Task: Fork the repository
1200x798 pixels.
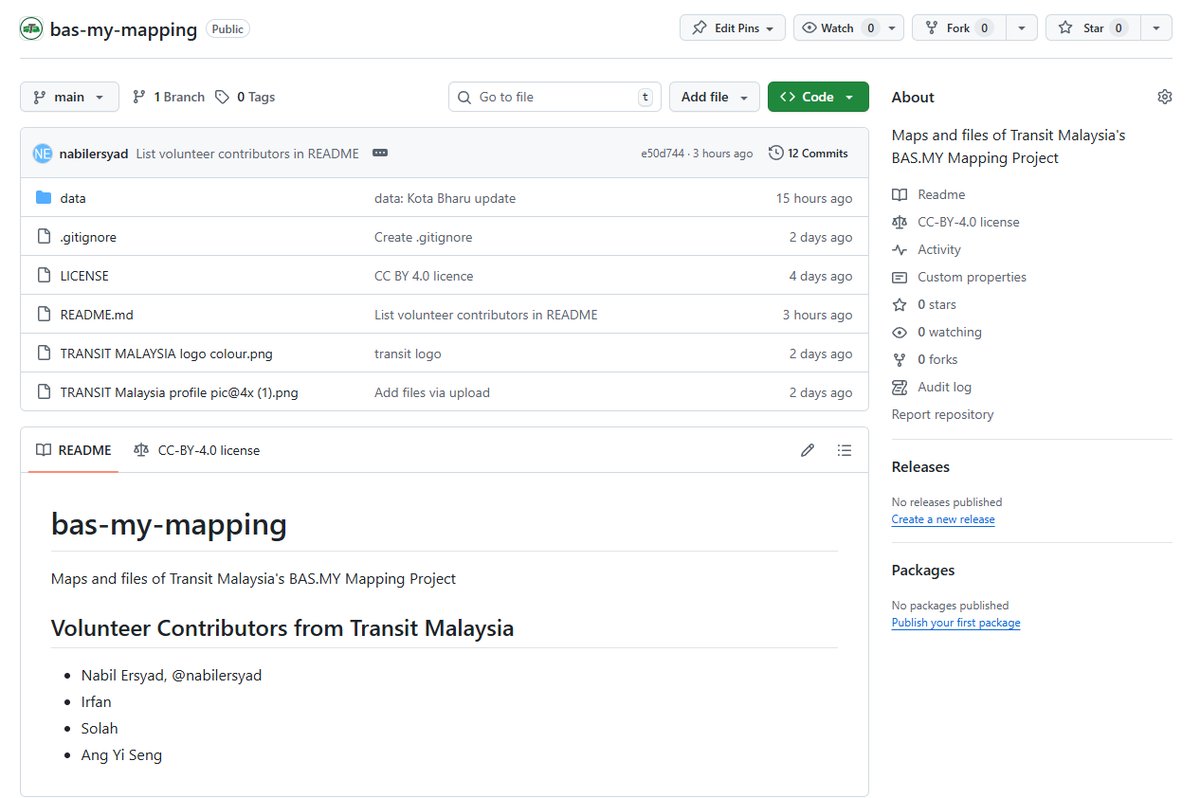Action: tap(958, 28)
